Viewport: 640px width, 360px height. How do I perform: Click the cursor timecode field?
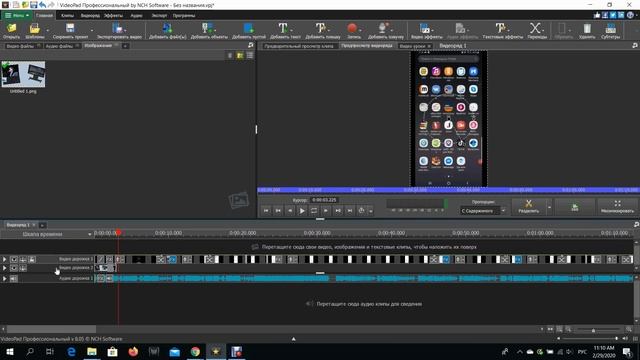[324, 200]
